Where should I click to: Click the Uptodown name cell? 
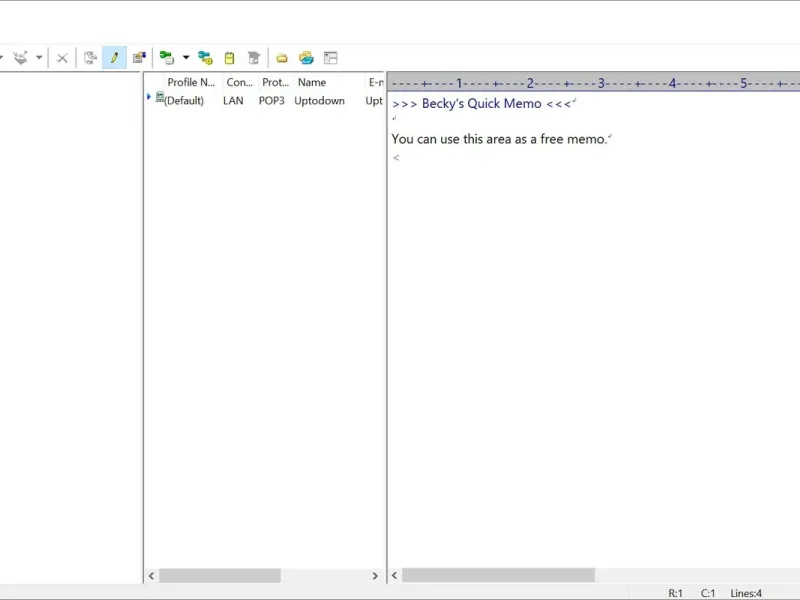tap(319, 101)
